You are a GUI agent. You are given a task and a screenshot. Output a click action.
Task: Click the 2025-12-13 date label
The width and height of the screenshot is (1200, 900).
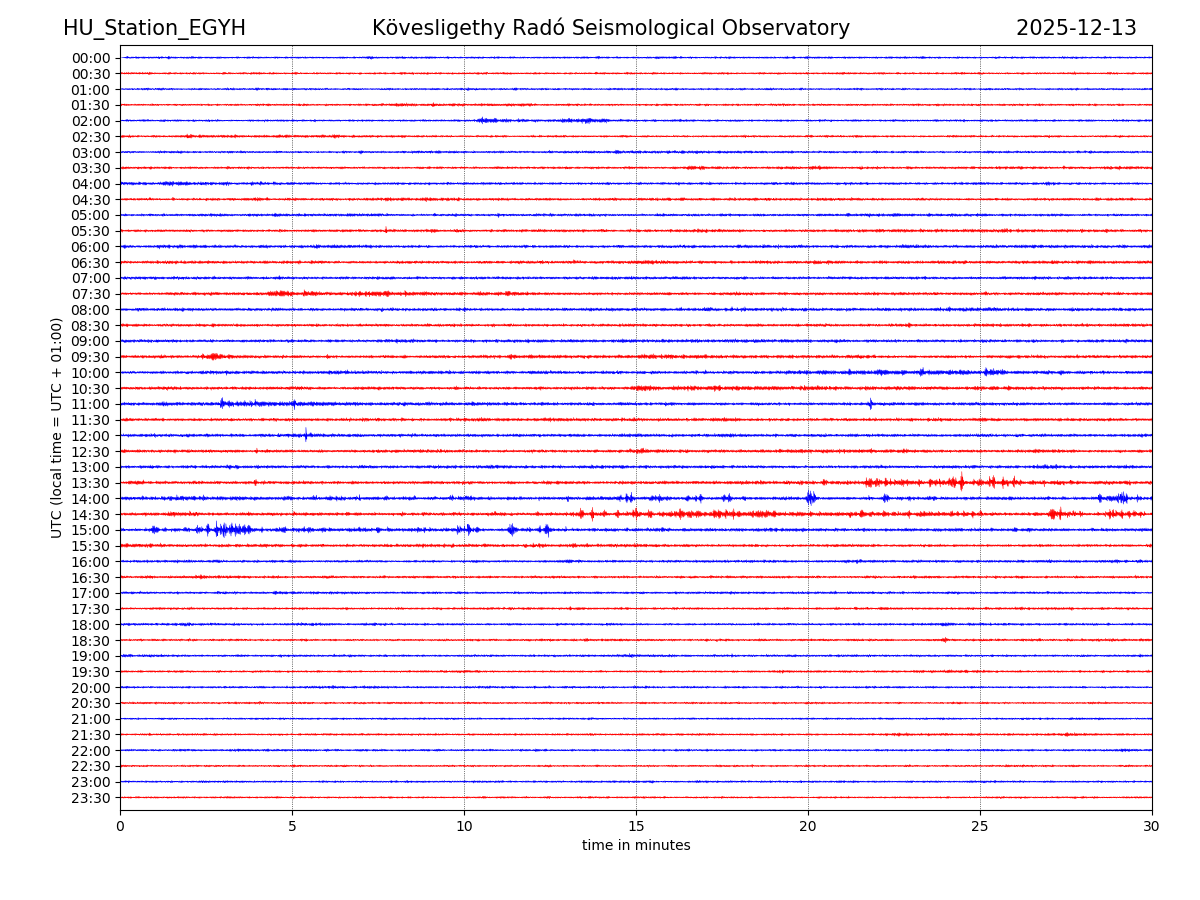1076,28
